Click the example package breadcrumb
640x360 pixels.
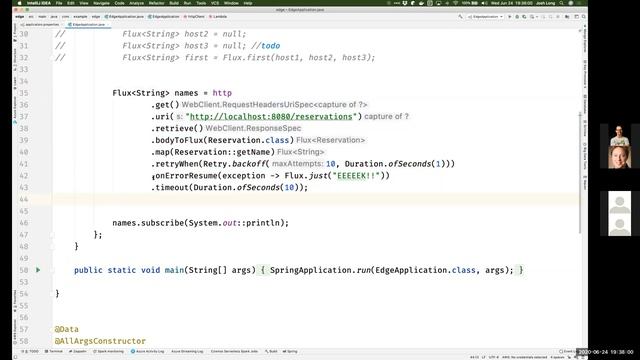coord(80,17)
